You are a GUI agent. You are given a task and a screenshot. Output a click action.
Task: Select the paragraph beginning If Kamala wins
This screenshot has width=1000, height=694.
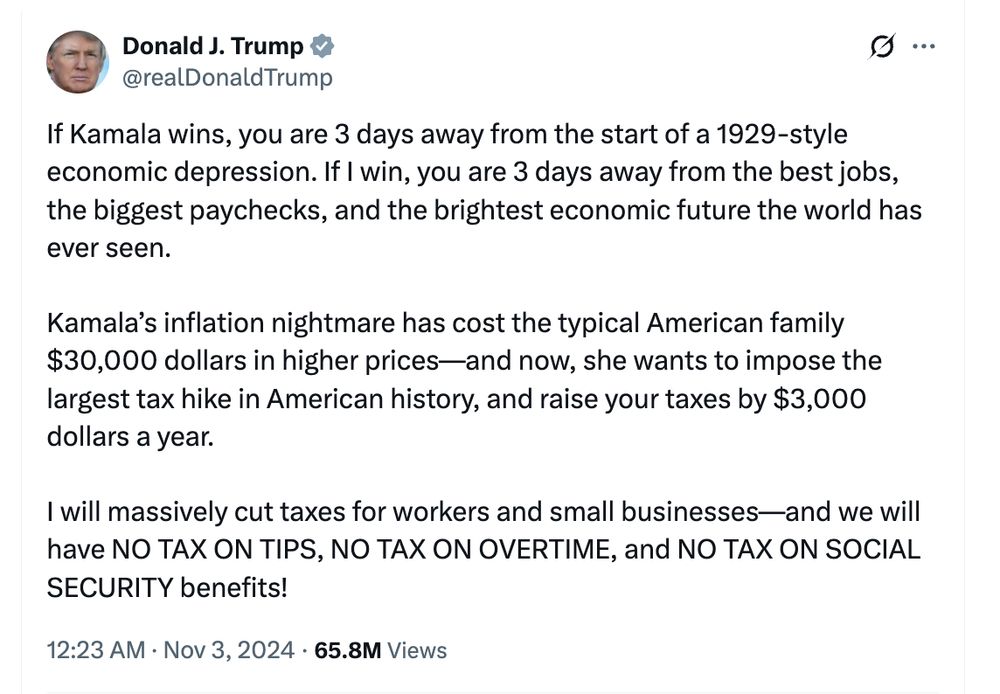484,191
